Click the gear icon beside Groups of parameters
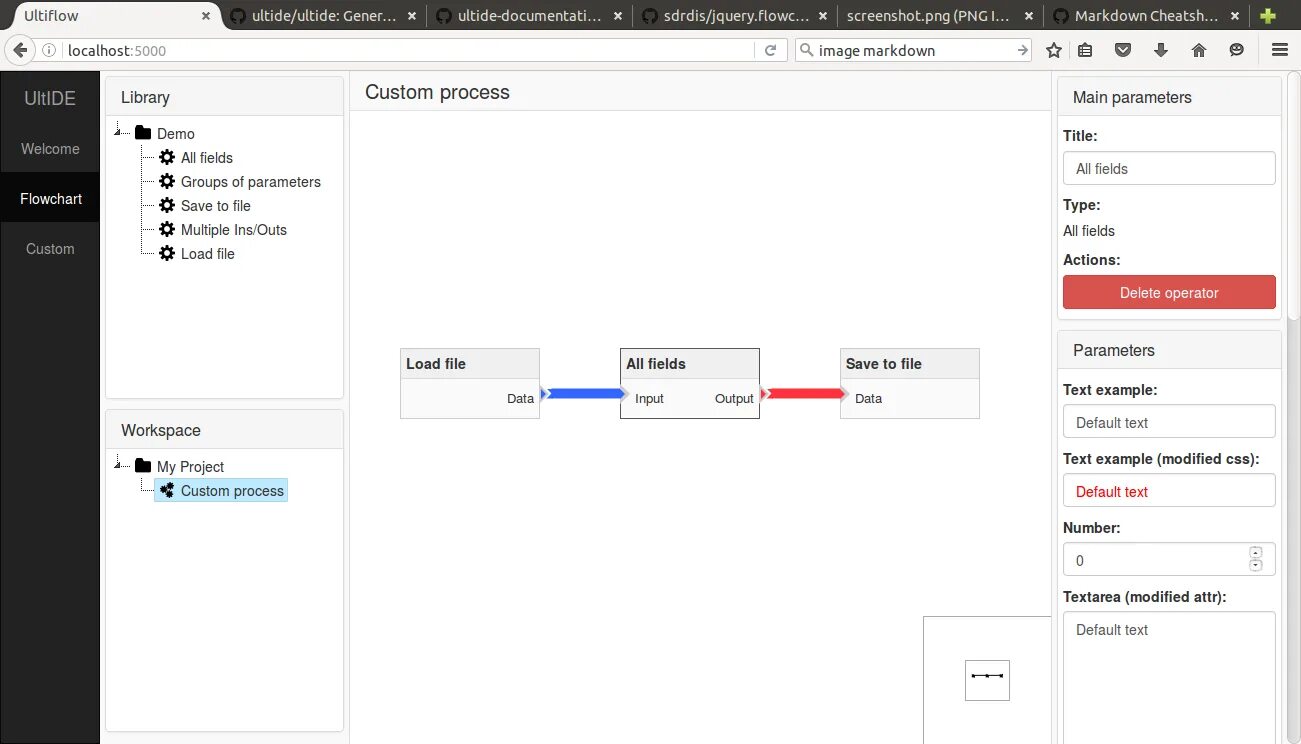Image resolution: width=1301 pixels, height=744 pixels. (x=167, y=181)
